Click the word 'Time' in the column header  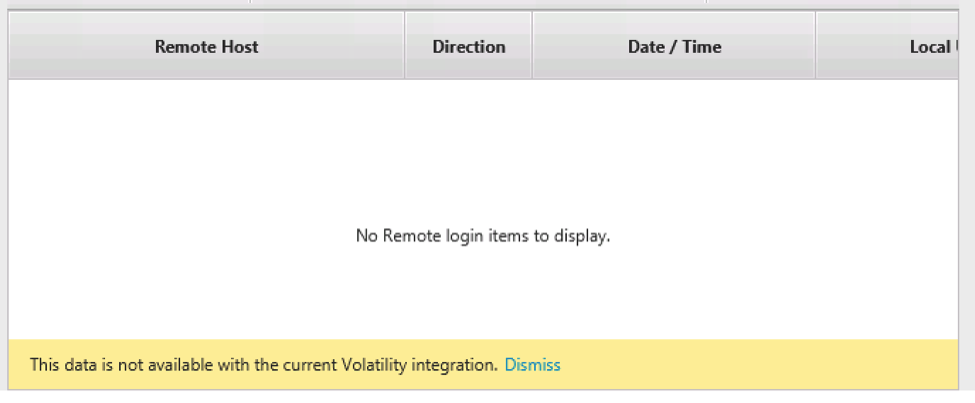coord(702,47)
